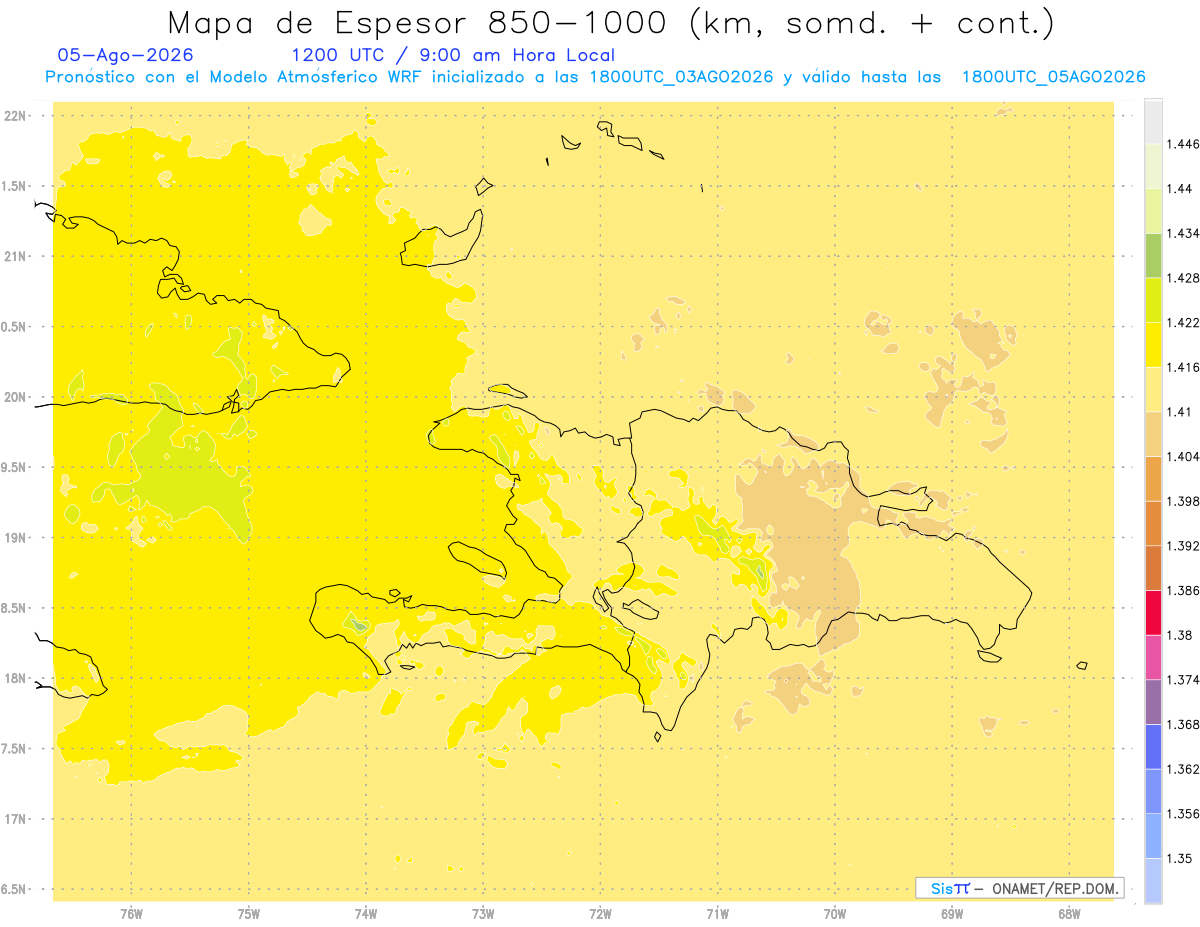
Task: Click the '20N' latitude label
Action: coord(15,397)
